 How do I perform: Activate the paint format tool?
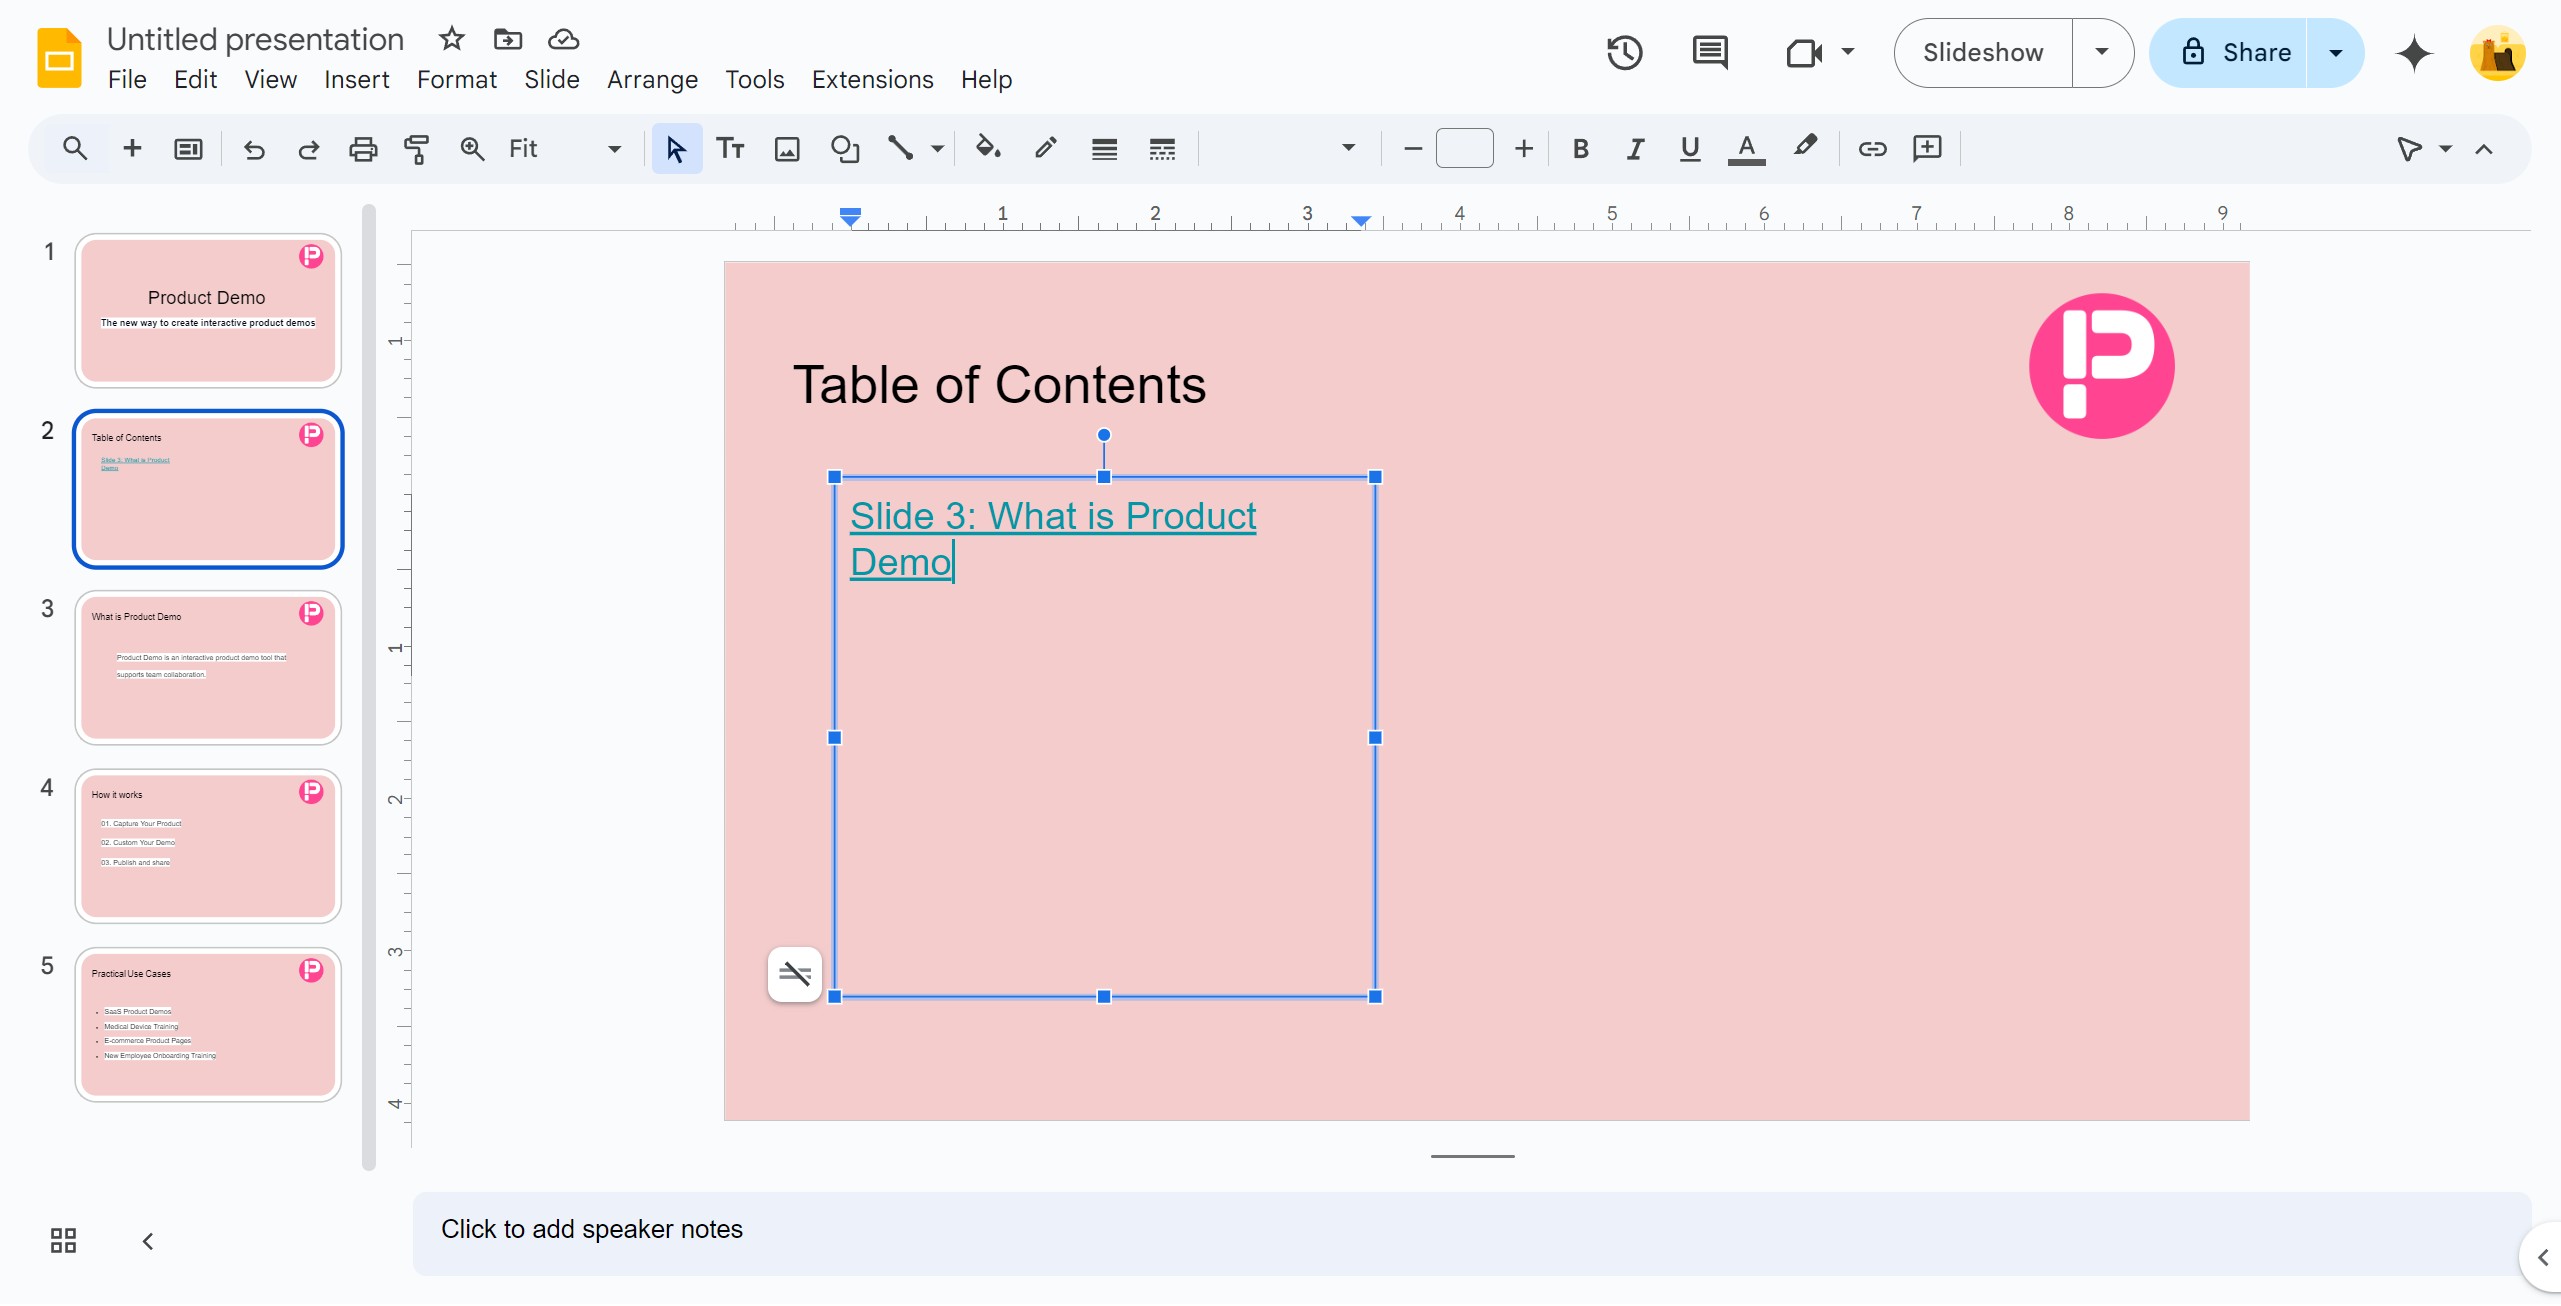(417, 149)
